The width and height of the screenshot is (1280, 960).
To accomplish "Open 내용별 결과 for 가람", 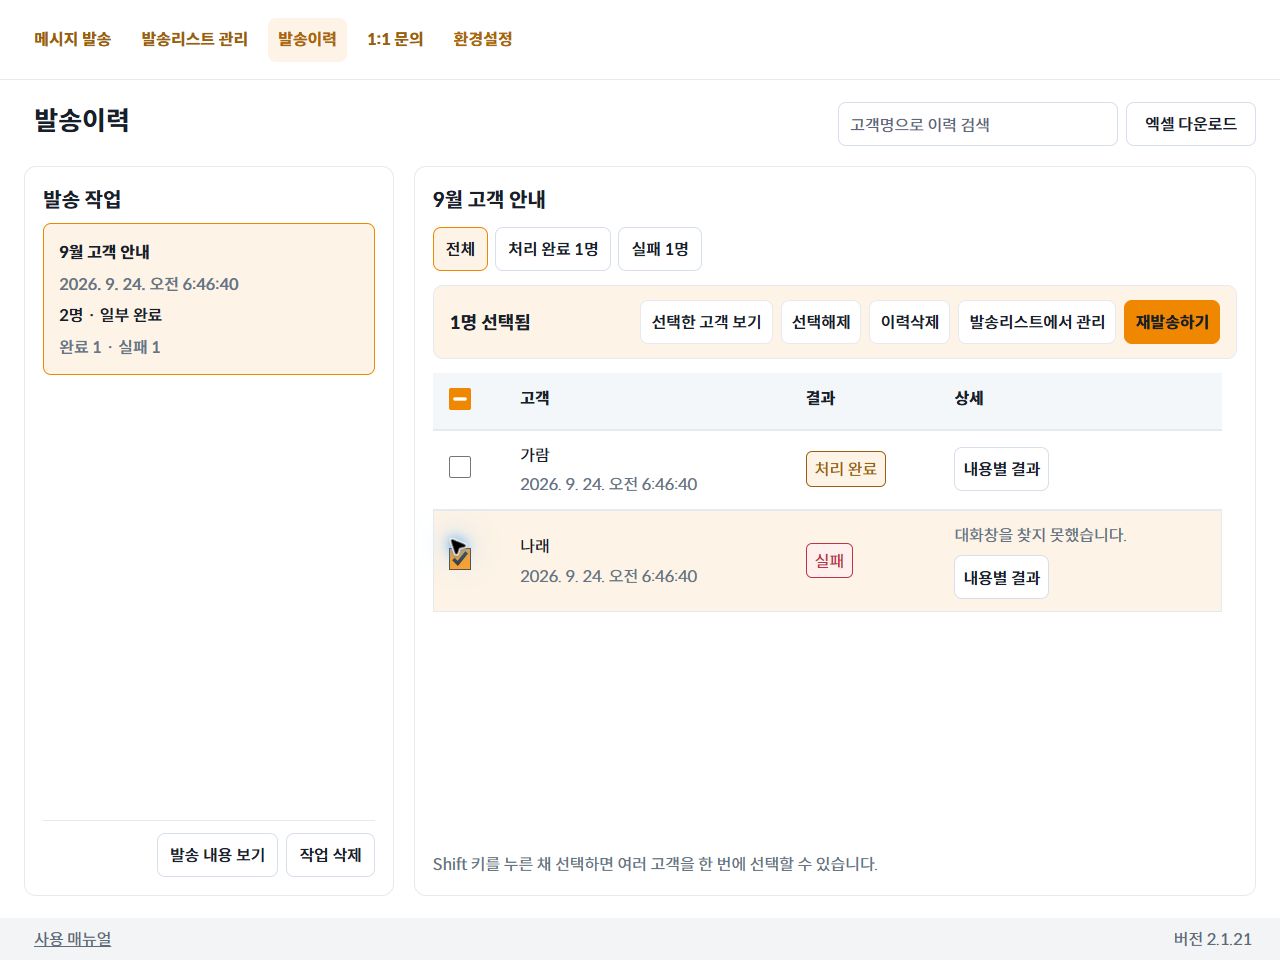I will coord(1001,469).
